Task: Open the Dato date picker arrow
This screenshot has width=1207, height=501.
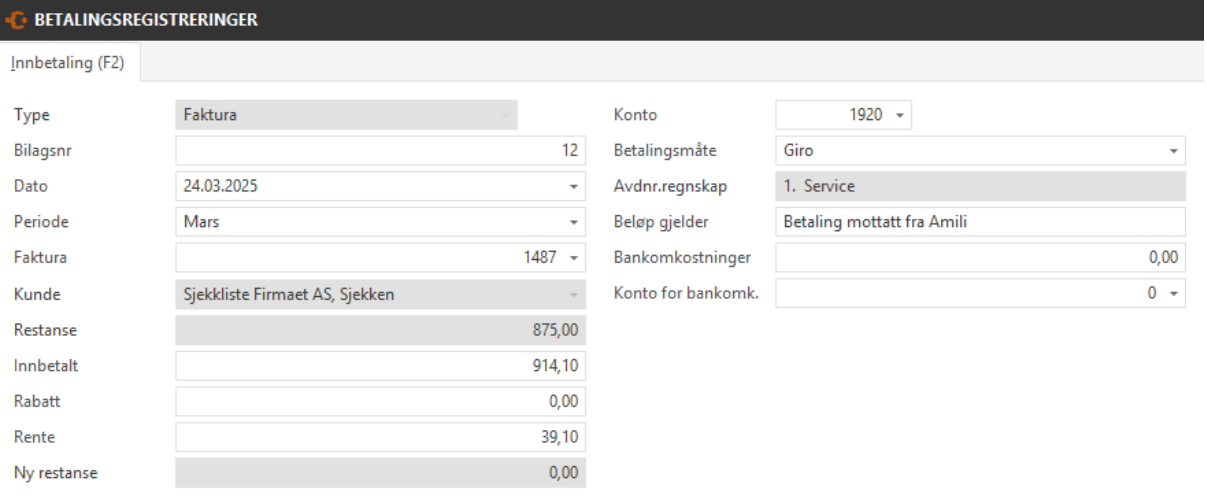Action: tap(573, 187)
